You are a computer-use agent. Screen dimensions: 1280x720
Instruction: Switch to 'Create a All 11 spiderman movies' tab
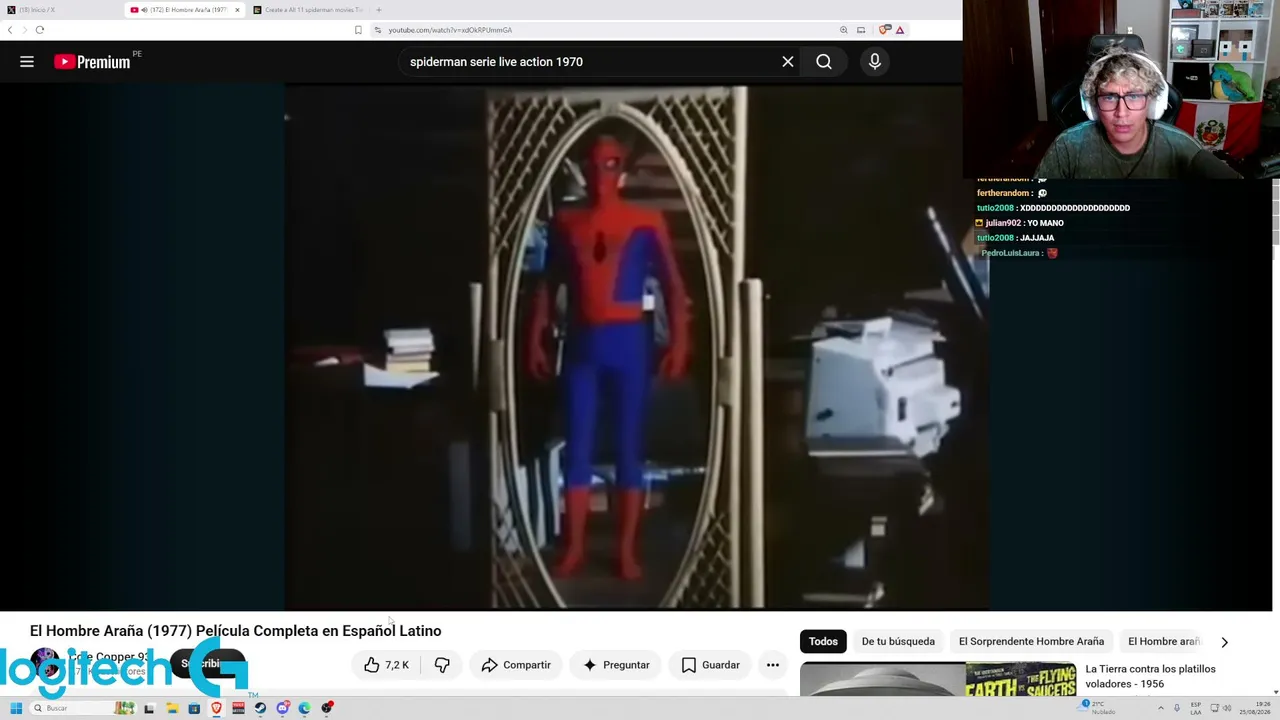pyautogui.click(x=308, y=10)
